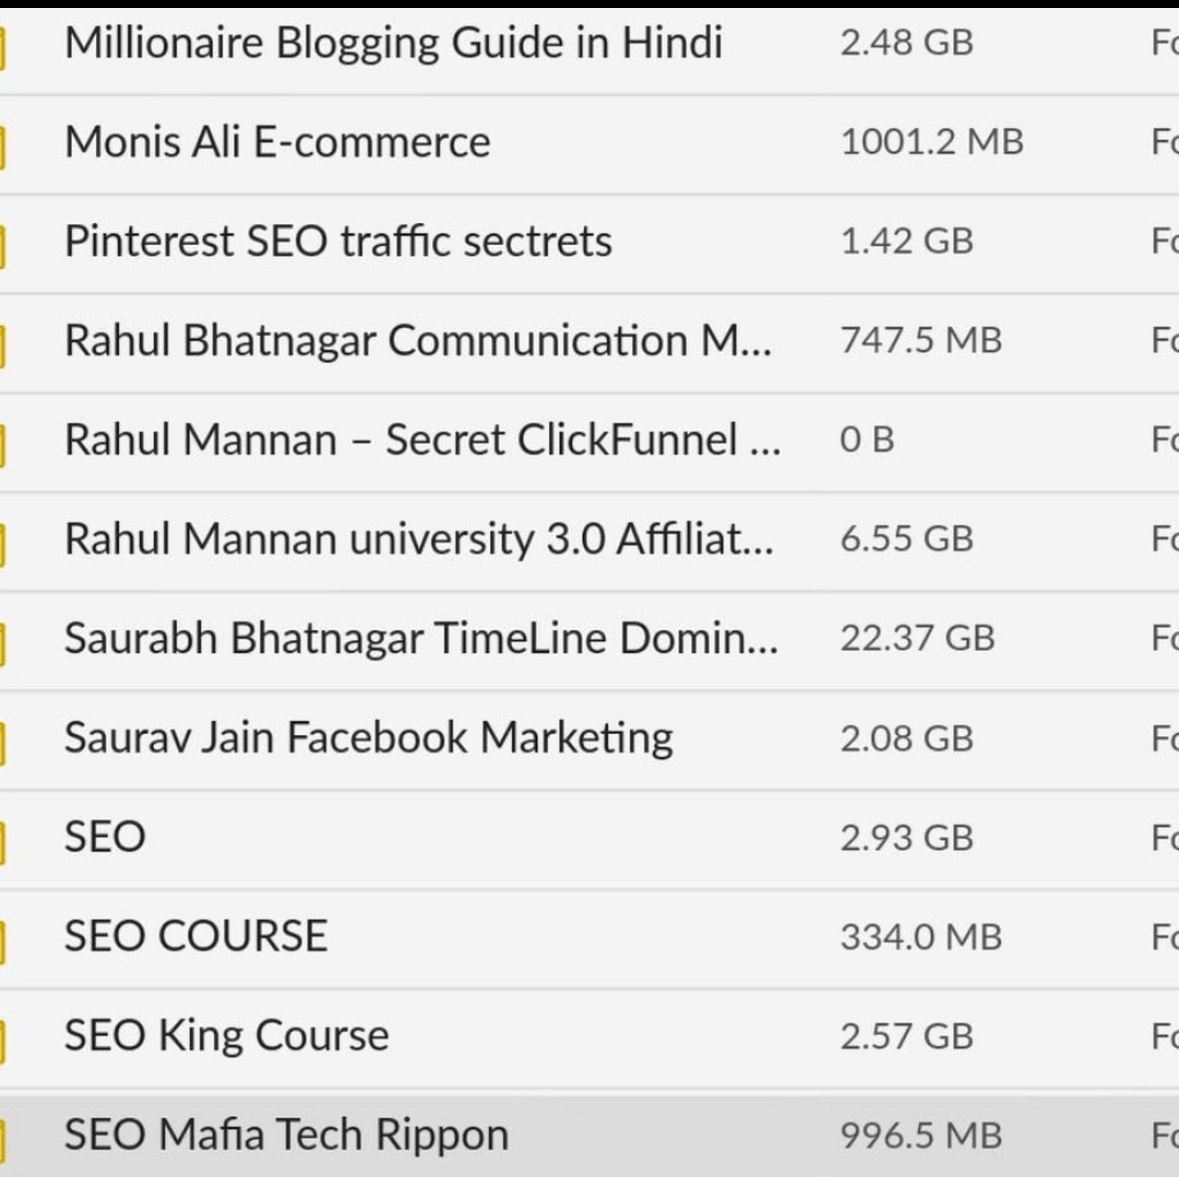Select the SEO COURSE folder
1179x1177 pixels.
coord(196,936)
